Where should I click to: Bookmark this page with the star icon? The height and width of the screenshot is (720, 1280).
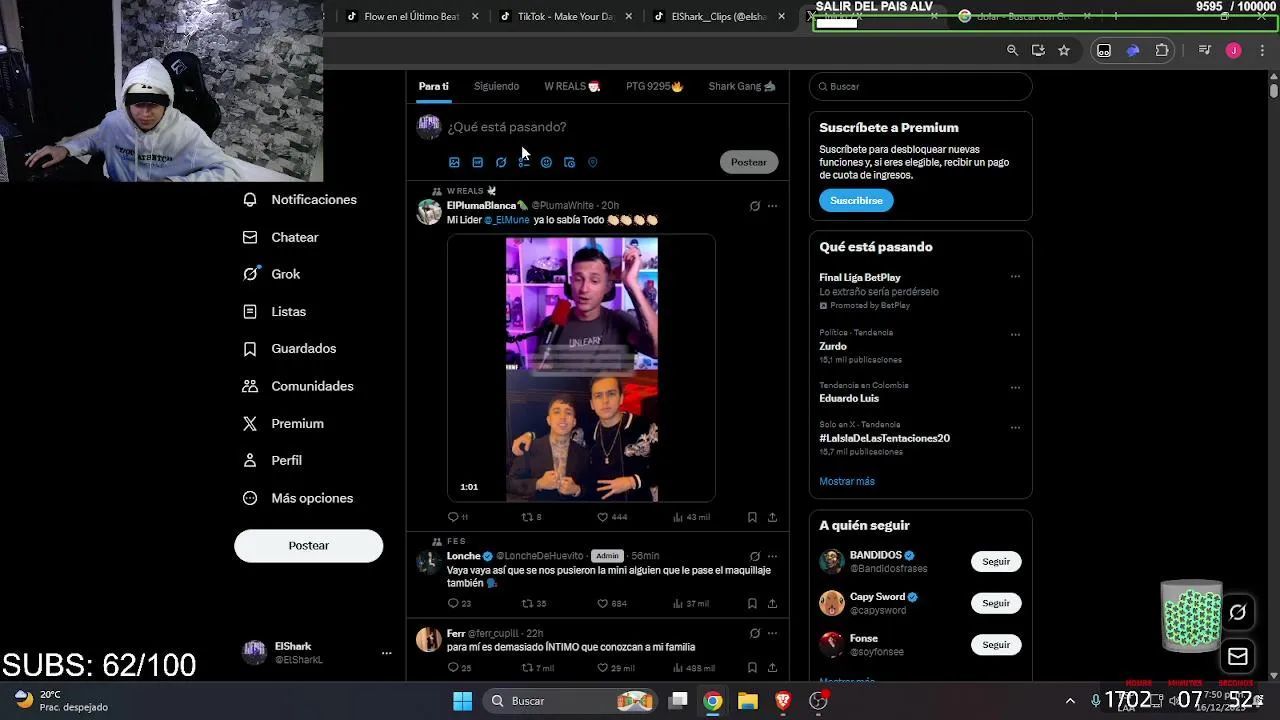(x=1064, y=50)
